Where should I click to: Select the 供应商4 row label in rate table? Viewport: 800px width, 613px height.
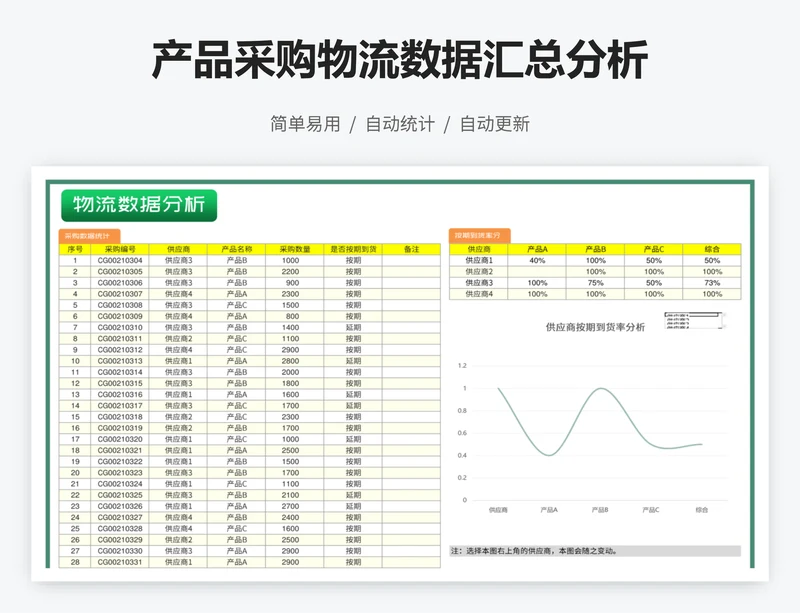[479, 294]
